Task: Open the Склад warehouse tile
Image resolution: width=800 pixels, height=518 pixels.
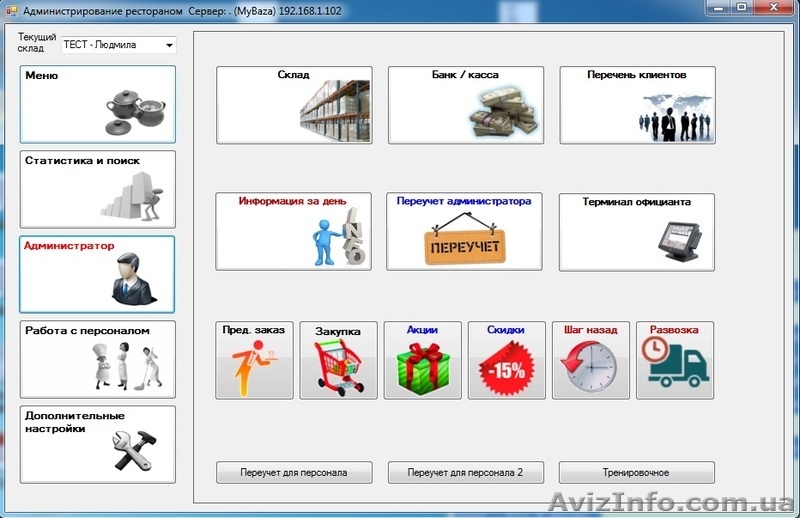Action: tap(294, 105)
